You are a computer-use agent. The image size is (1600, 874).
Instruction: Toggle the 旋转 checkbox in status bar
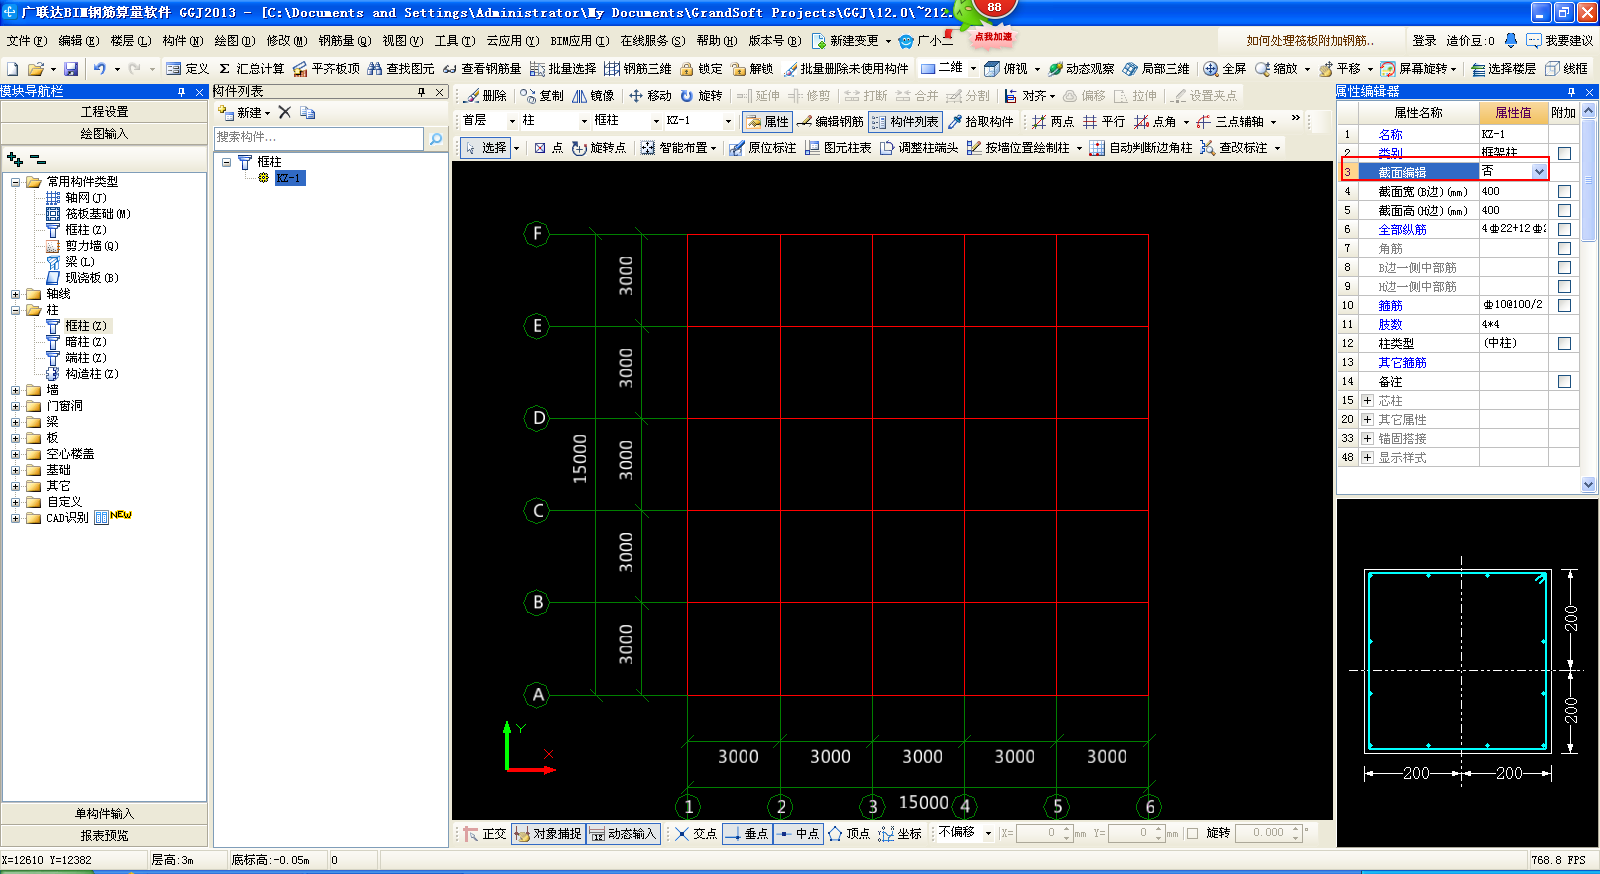click(1192, 834)
